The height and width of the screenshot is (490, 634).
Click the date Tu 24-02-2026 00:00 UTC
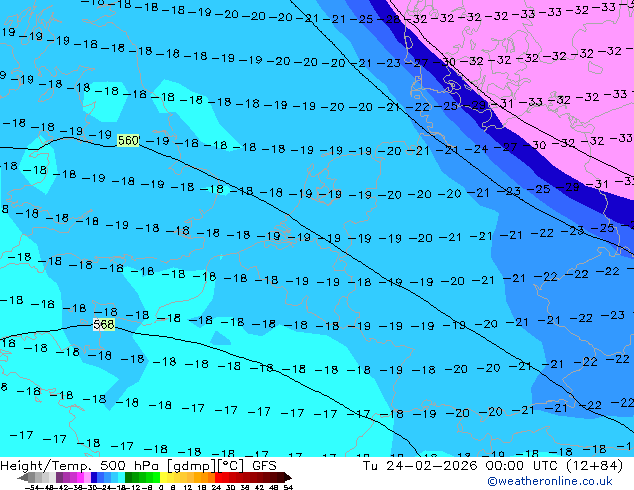[461, 466]
